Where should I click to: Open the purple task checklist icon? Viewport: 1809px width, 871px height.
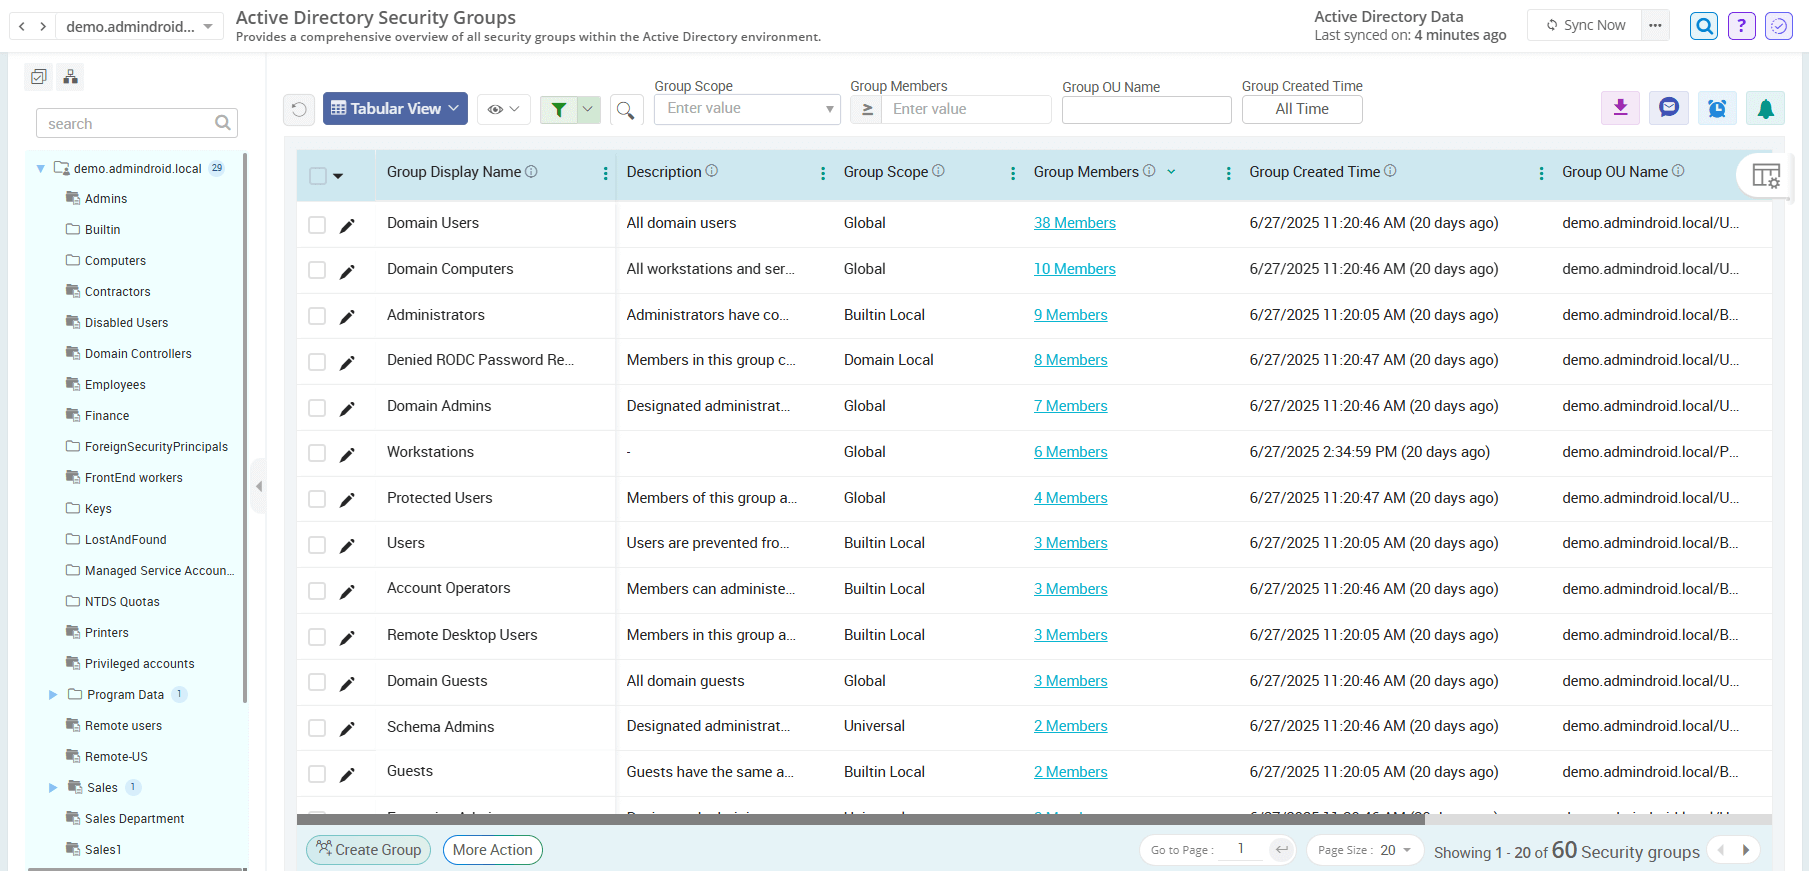coord(1779,26)
